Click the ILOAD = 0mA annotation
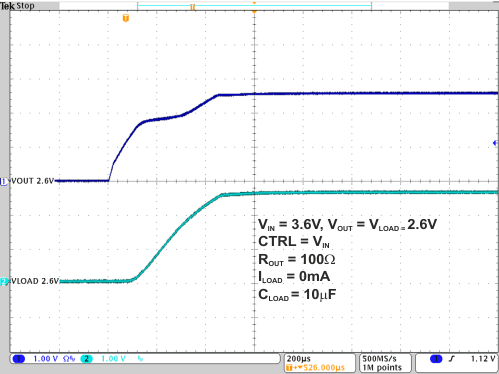The width and height of the screenshot is (499, 374). click(294, 277)
